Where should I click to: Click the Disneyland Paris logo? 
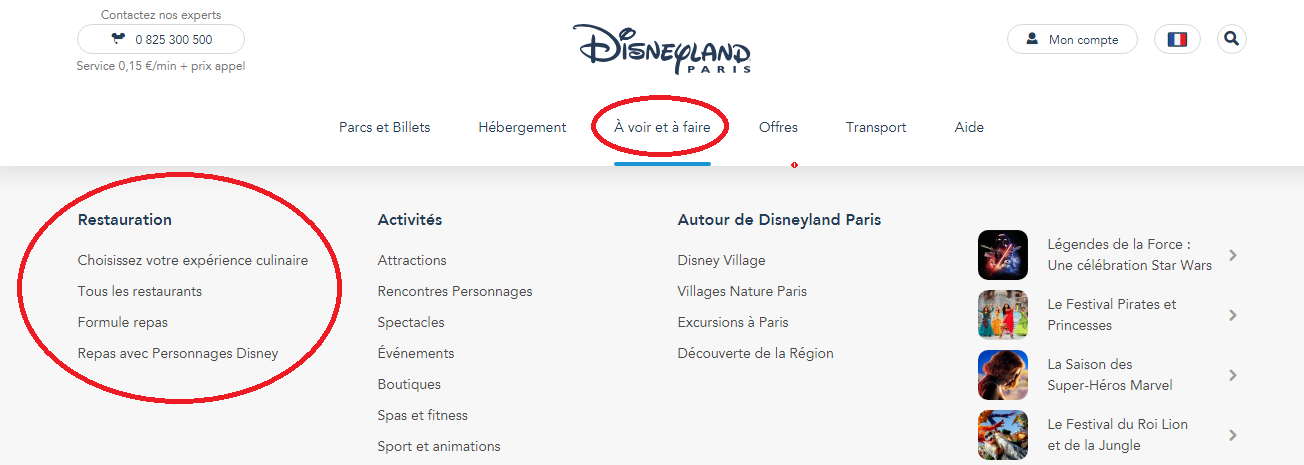click(661, 49)
